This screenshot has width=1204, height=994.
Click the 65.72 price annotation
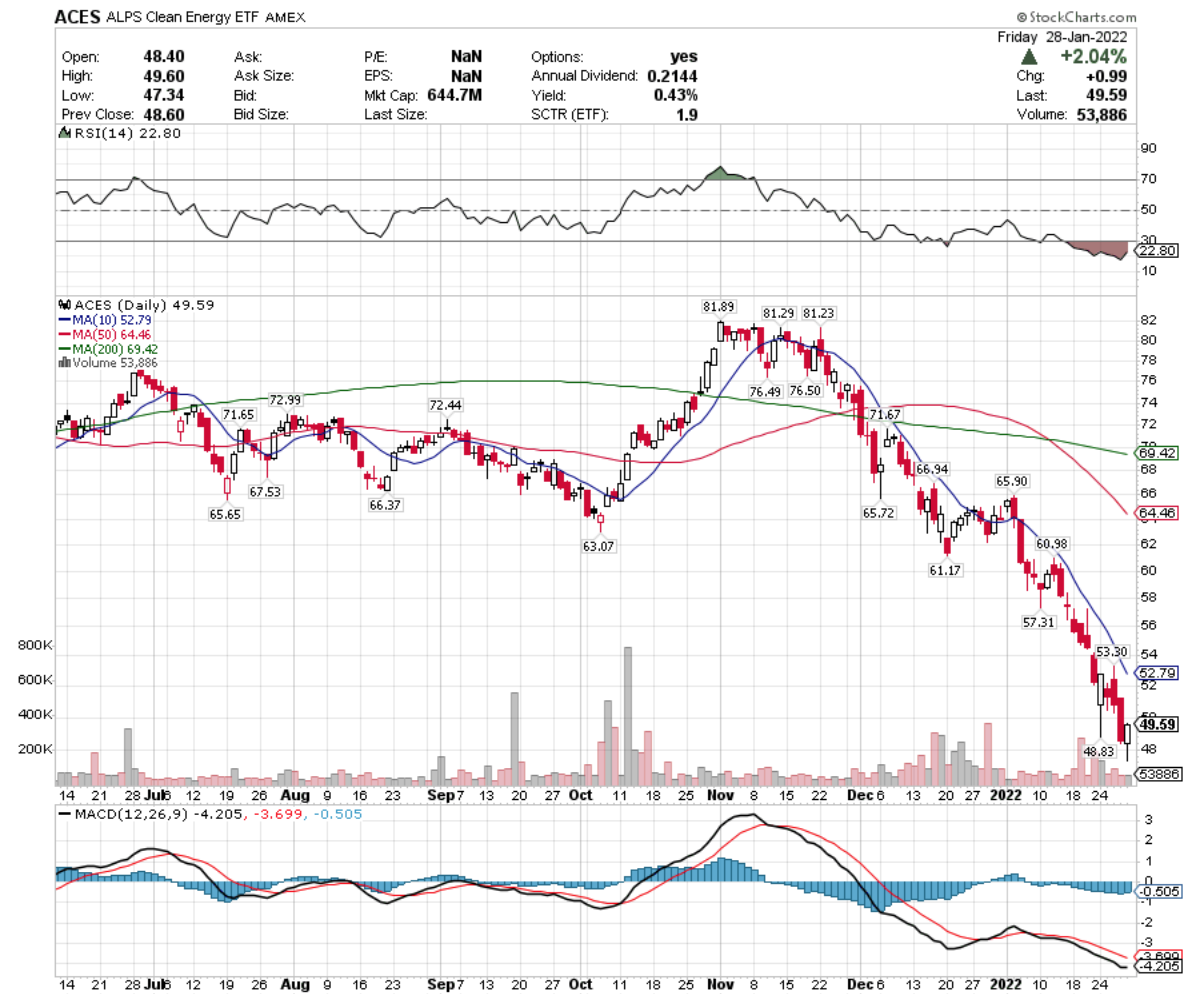click(879, 511)
